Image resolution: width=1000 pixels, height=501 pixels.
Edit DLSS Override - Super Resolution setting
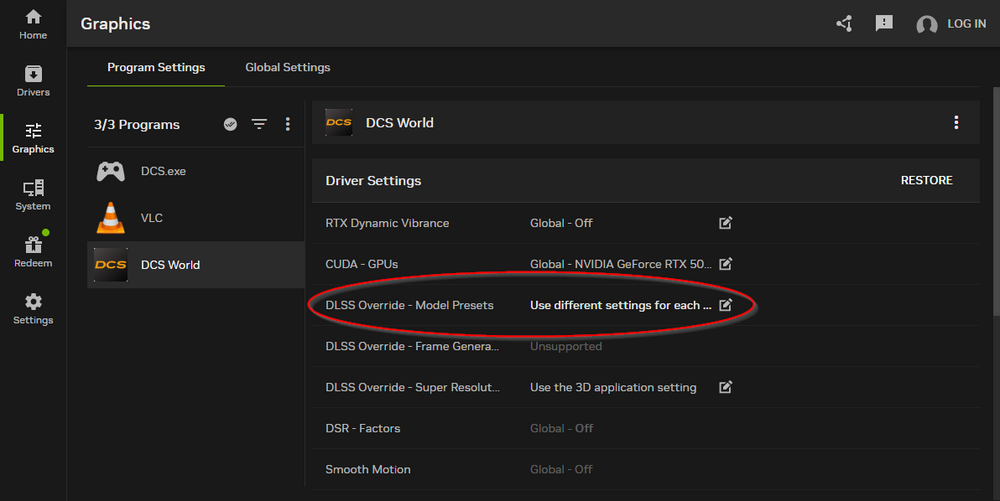(x=726, y=387)
